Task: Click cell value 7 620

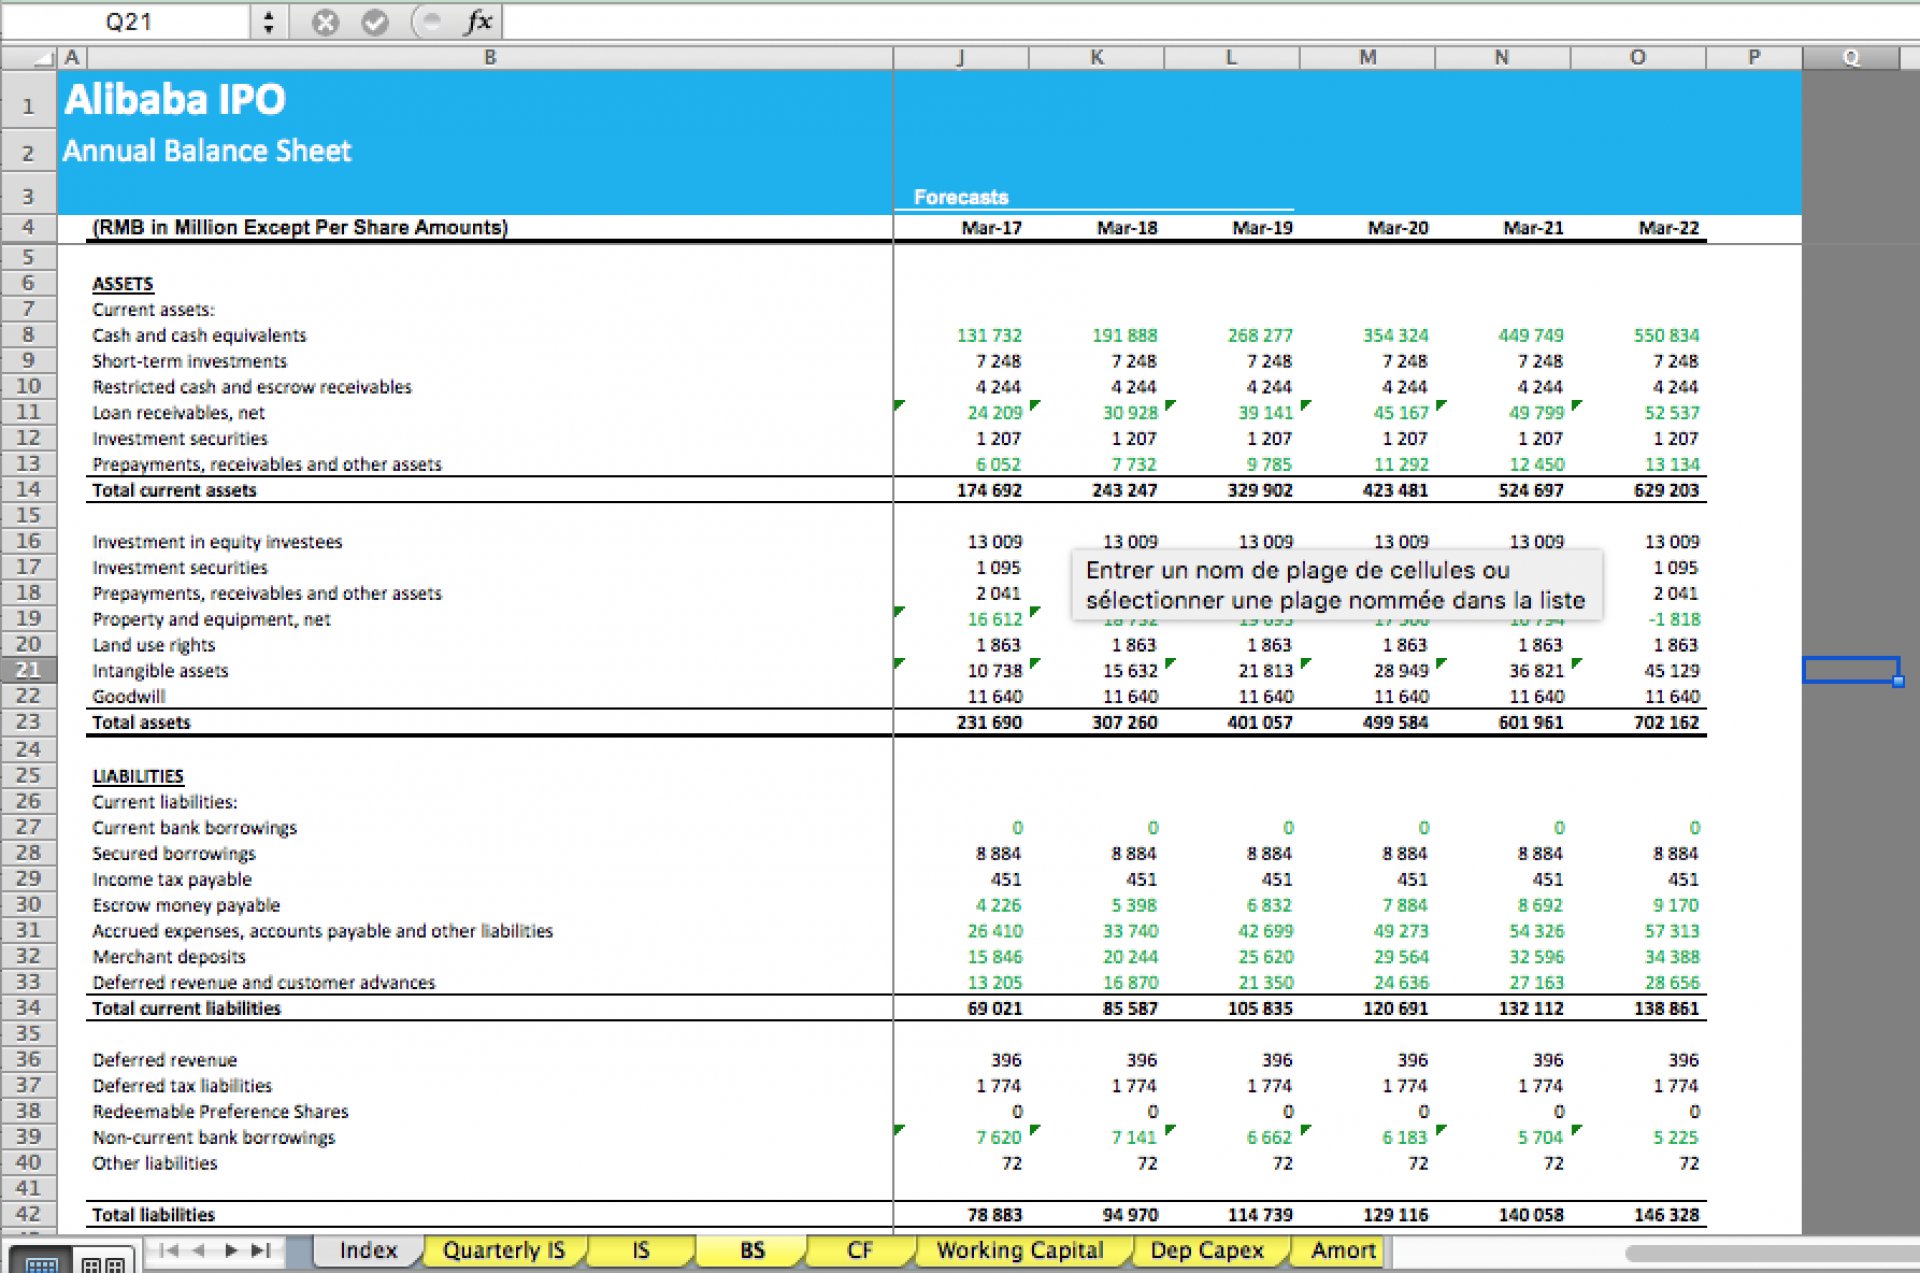Action: click(x=998, y=1137)
